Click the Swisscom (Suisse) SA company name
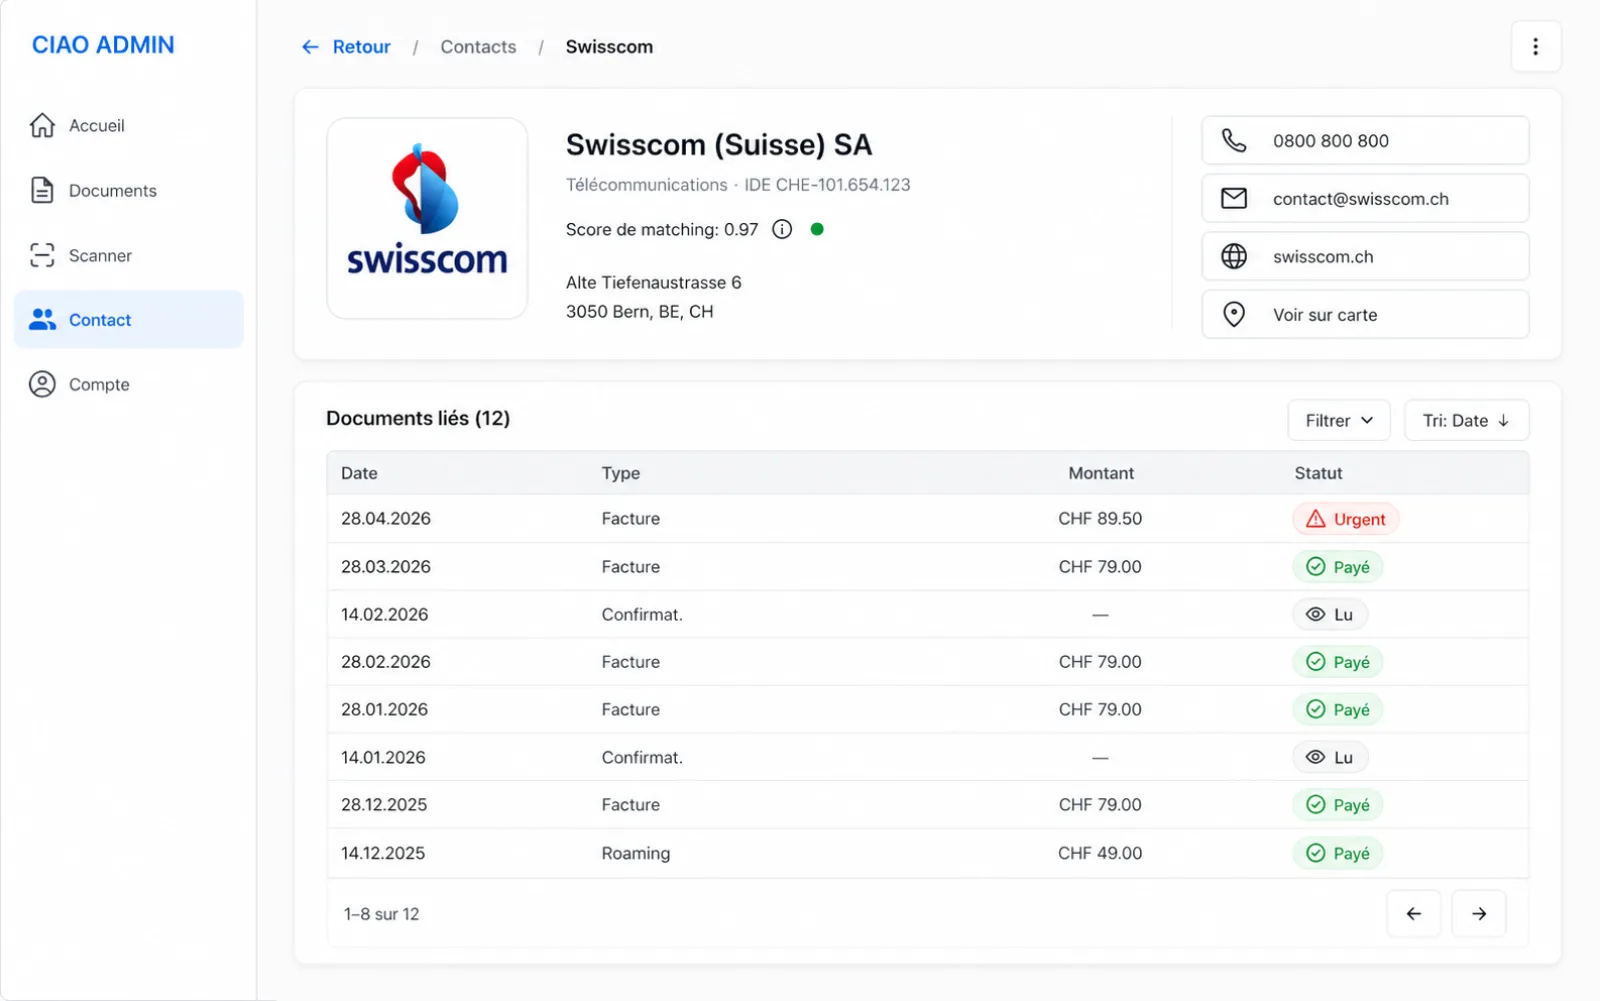Viewport: 1600px width, 1001px height. 719,145
